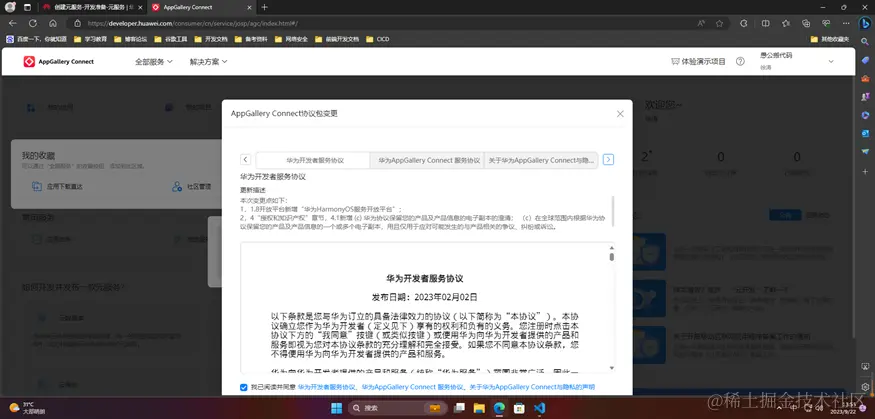The height and width of the screenshot is (419, 875).
Task: Expand the 解决方案 menu
Action: coord(209,61)
